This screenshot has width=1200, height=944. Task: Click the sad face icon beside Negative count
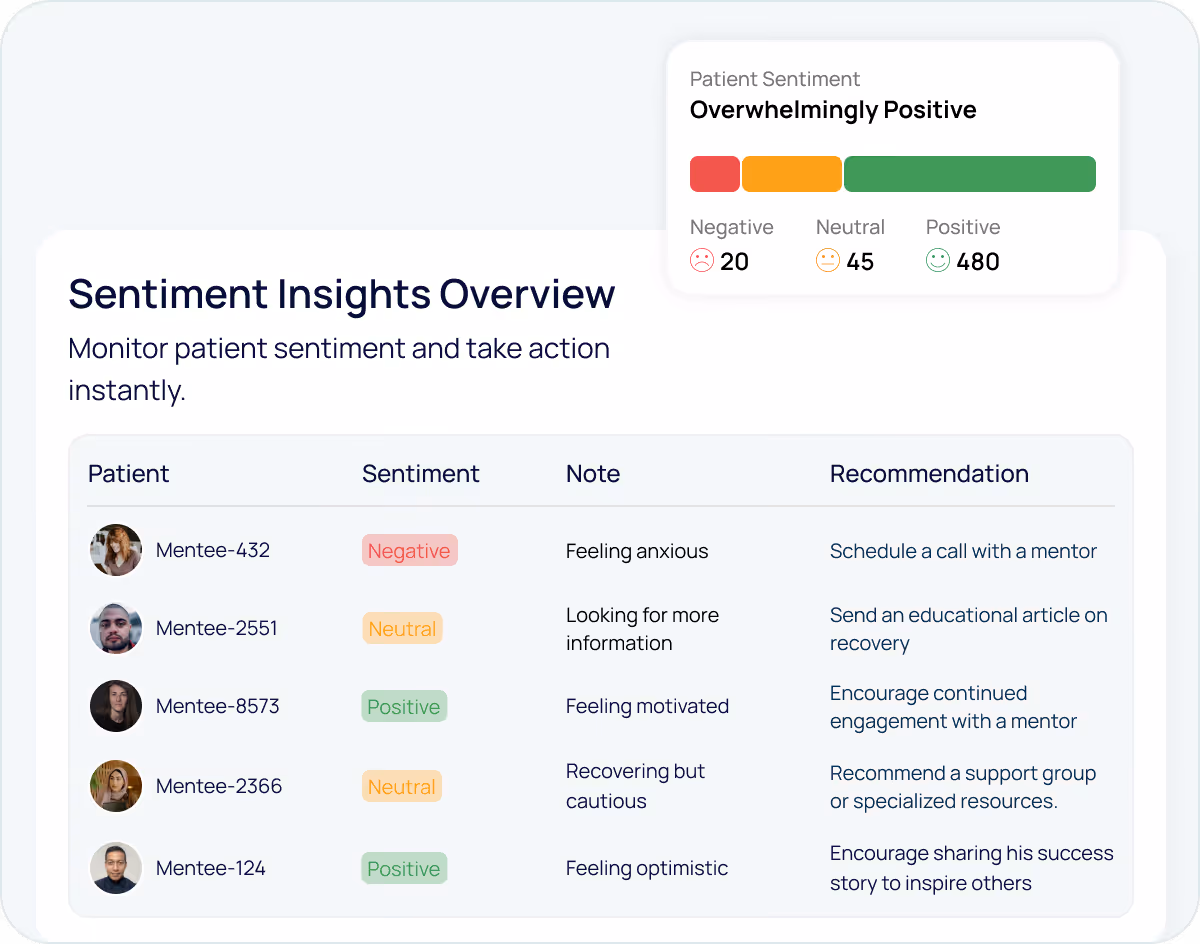(702, 261)
